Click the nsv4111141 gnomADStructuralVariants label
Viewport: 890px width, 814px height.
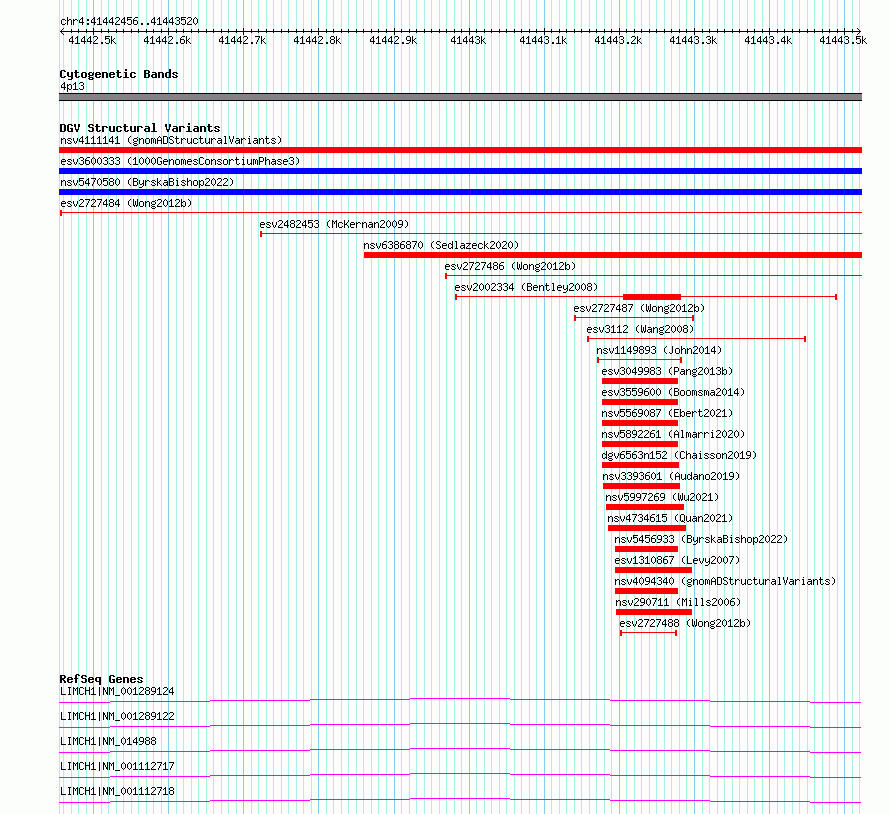[171, 140]
